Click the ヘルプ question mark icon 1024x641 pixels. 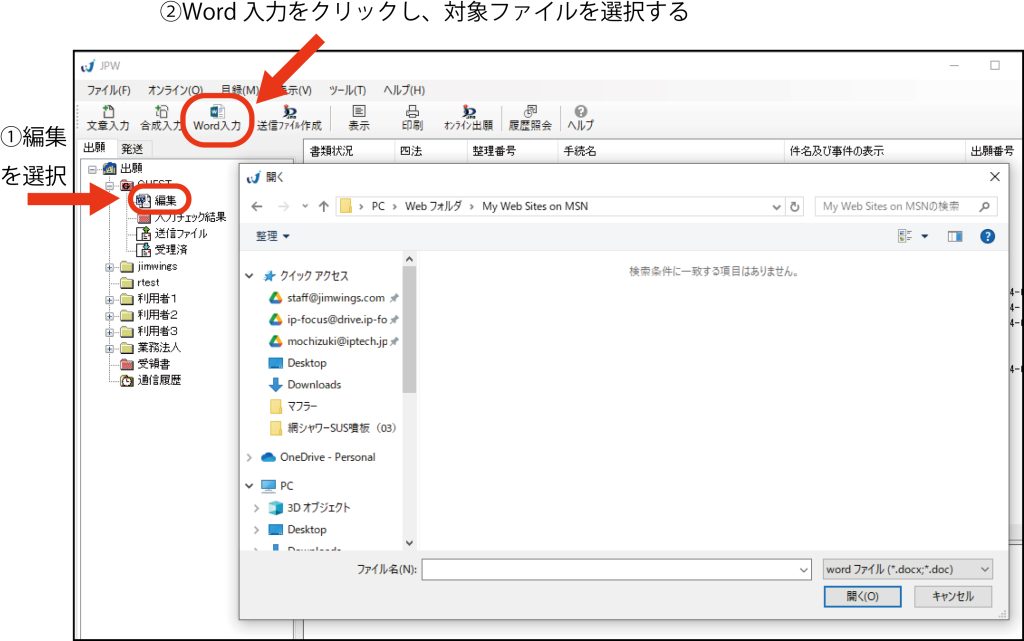580,118
